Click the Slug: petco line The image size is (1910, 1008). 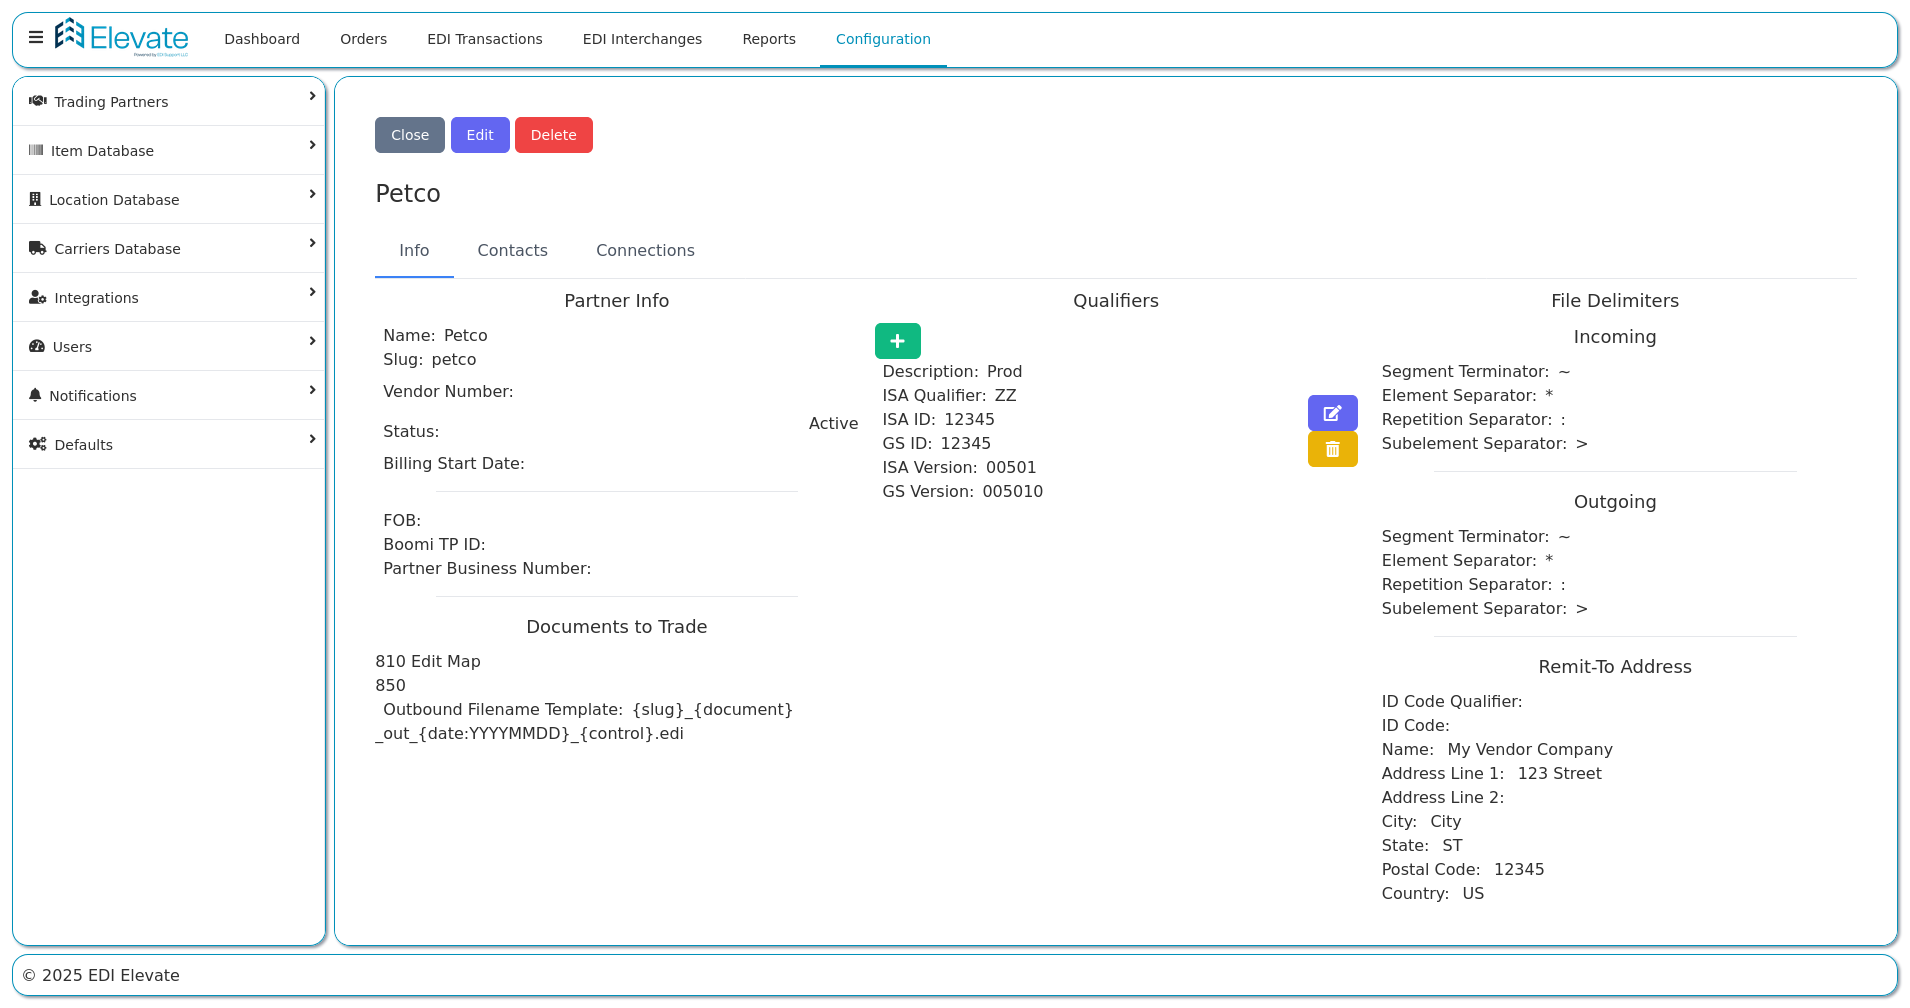pyautogui.click(x=430, y=359)
